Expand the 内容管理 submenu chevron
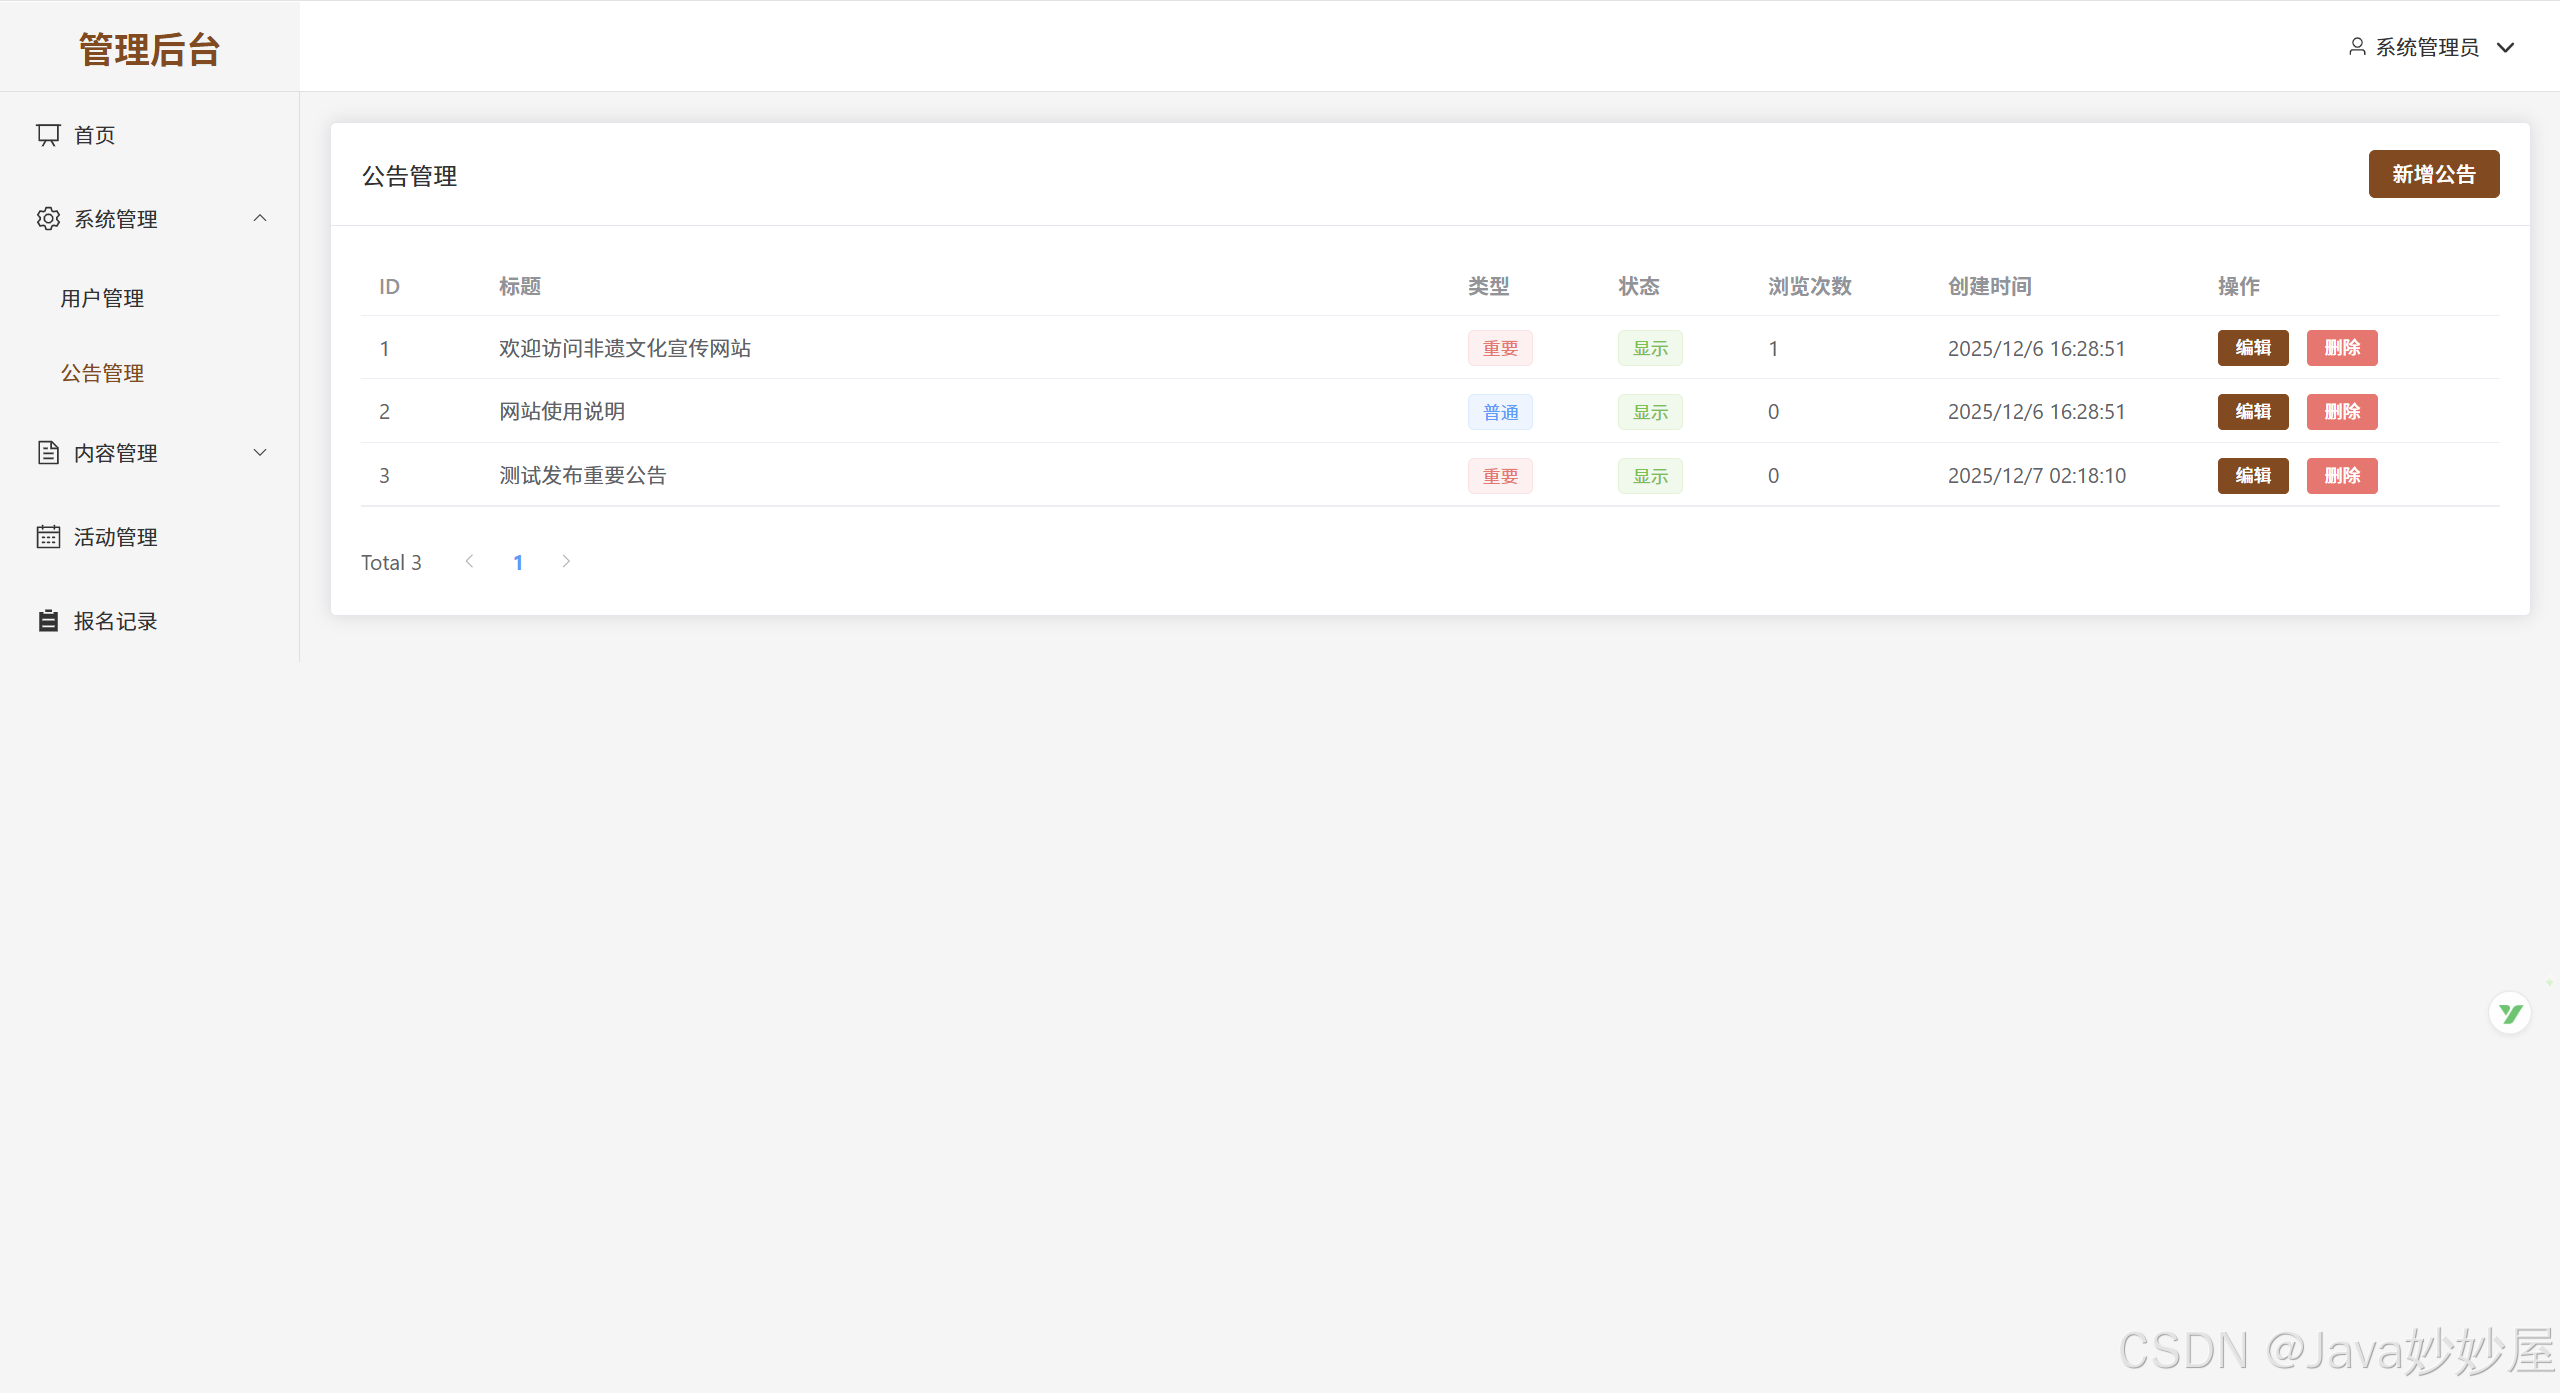Screen dimensions: 2560x1393 tap(260, 453)
